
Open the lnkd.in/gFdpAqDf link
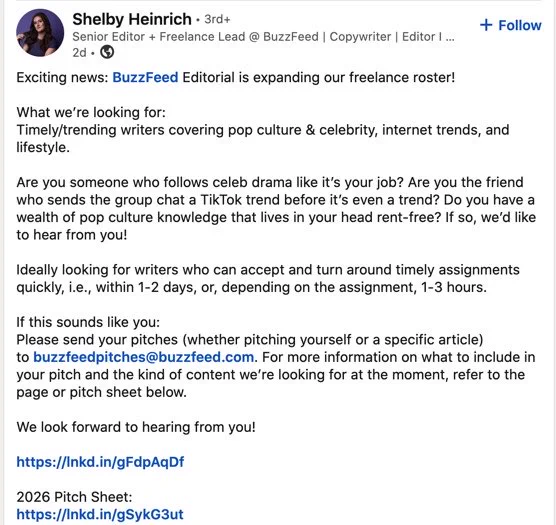(x=100, y=462)
